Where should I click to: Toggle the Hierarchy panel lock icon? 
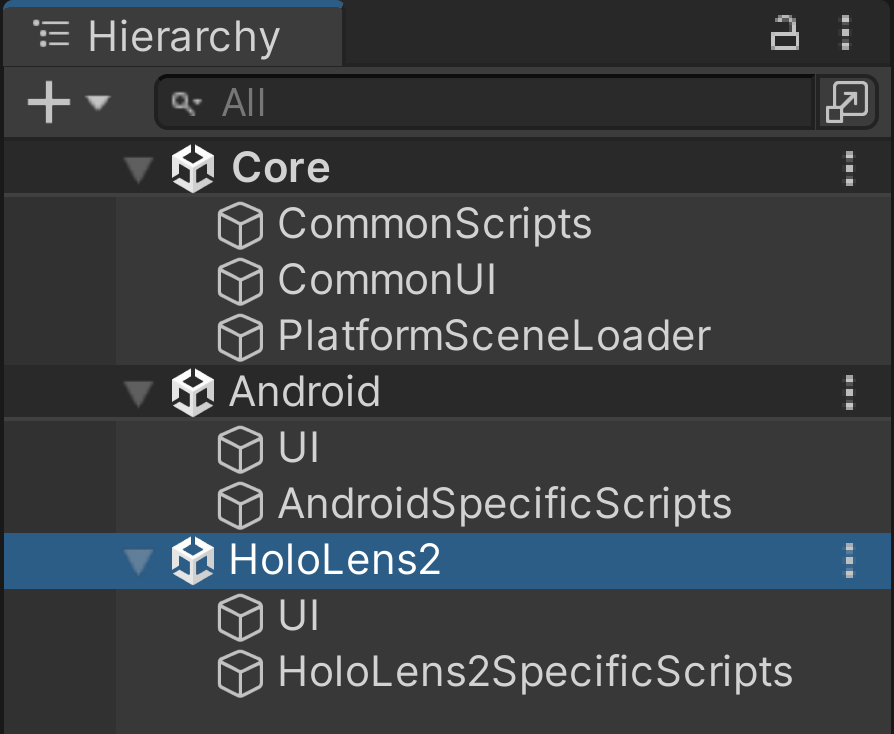tap(785, 34)
